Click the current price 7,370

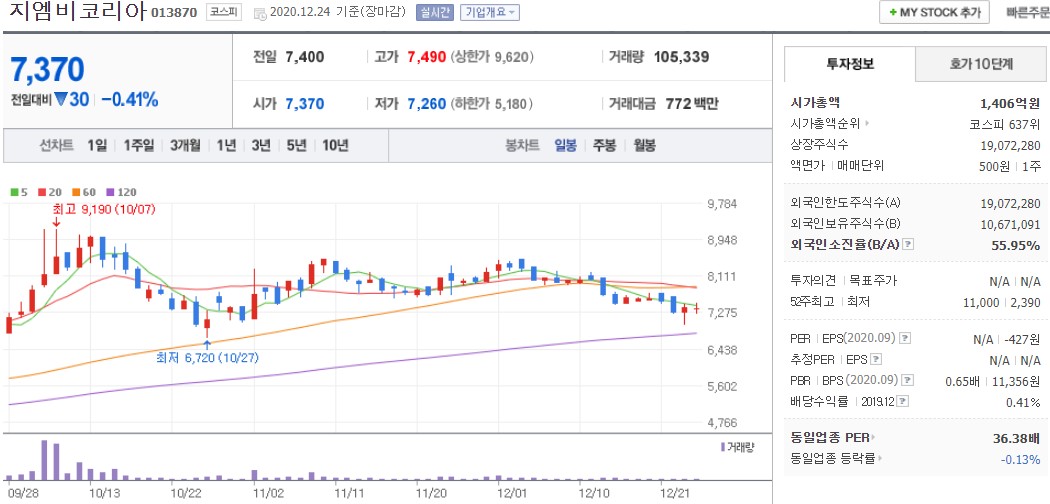coord(47,70)
